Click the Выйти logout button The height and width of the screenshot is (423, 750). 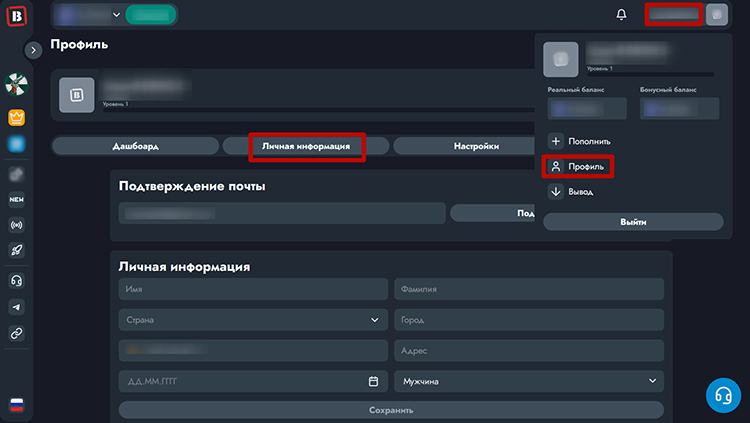click(633, 222)
